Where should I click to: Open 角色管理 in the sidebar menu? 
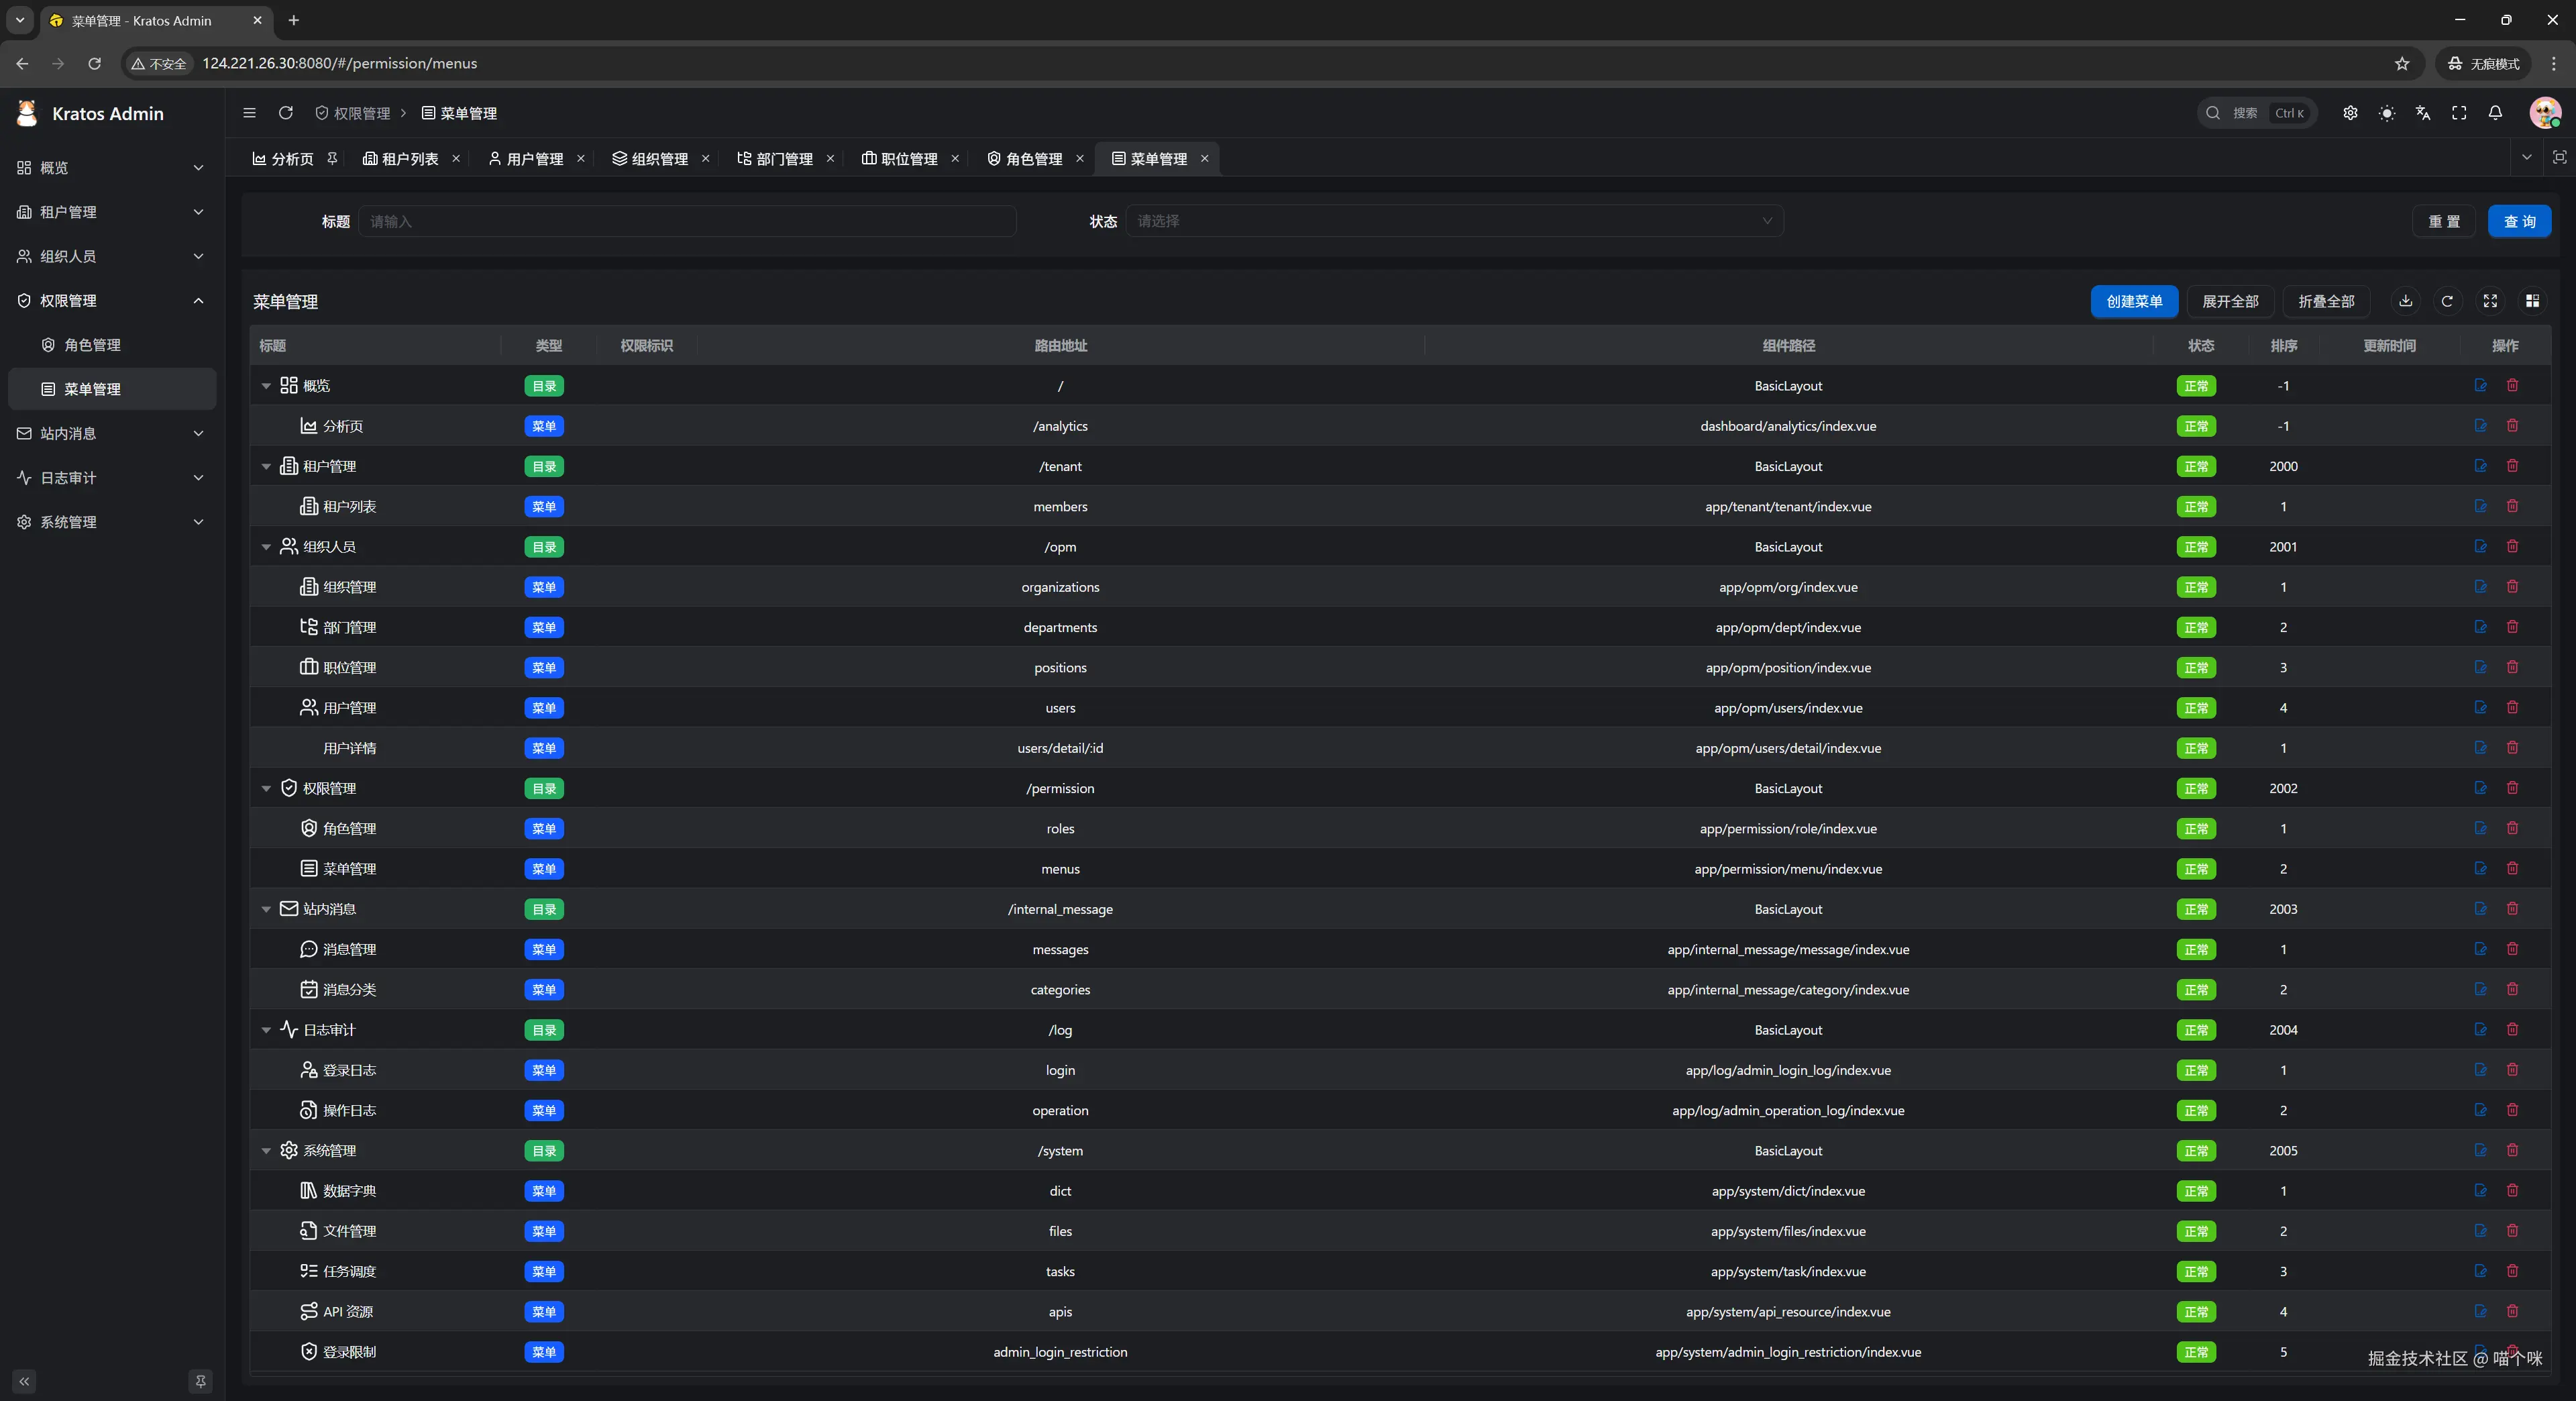coord(92,345)
